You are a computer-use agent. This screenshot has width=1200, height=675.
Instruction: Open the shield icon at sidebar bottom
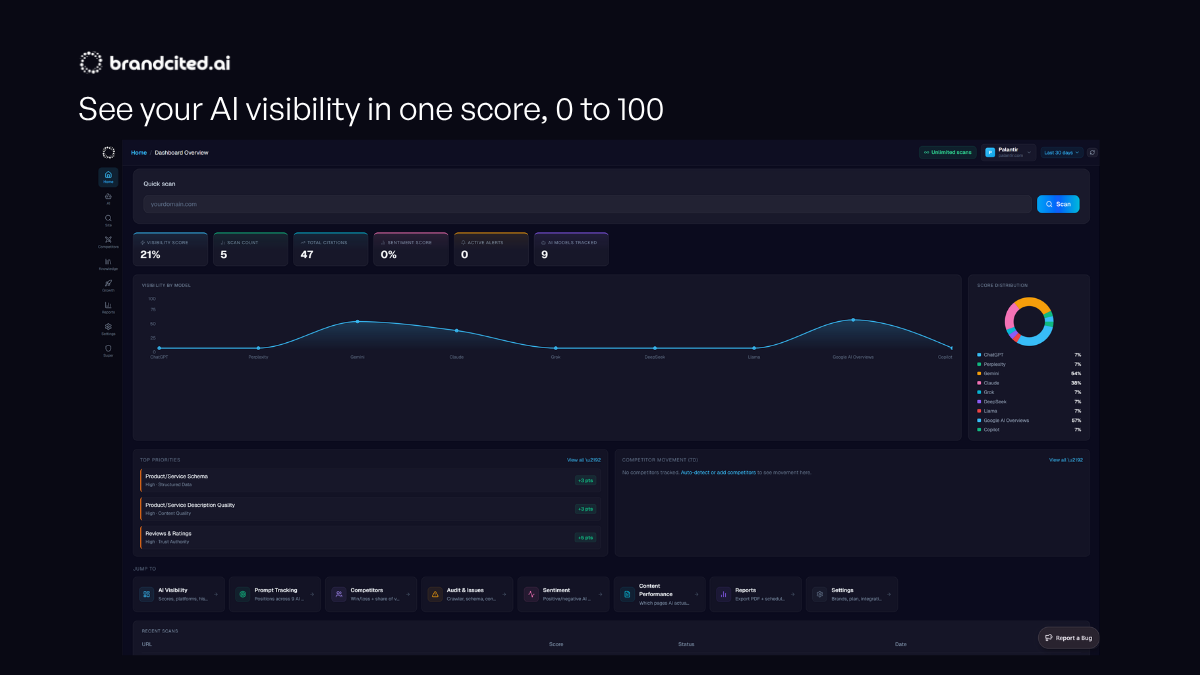[x=108, y=350]
